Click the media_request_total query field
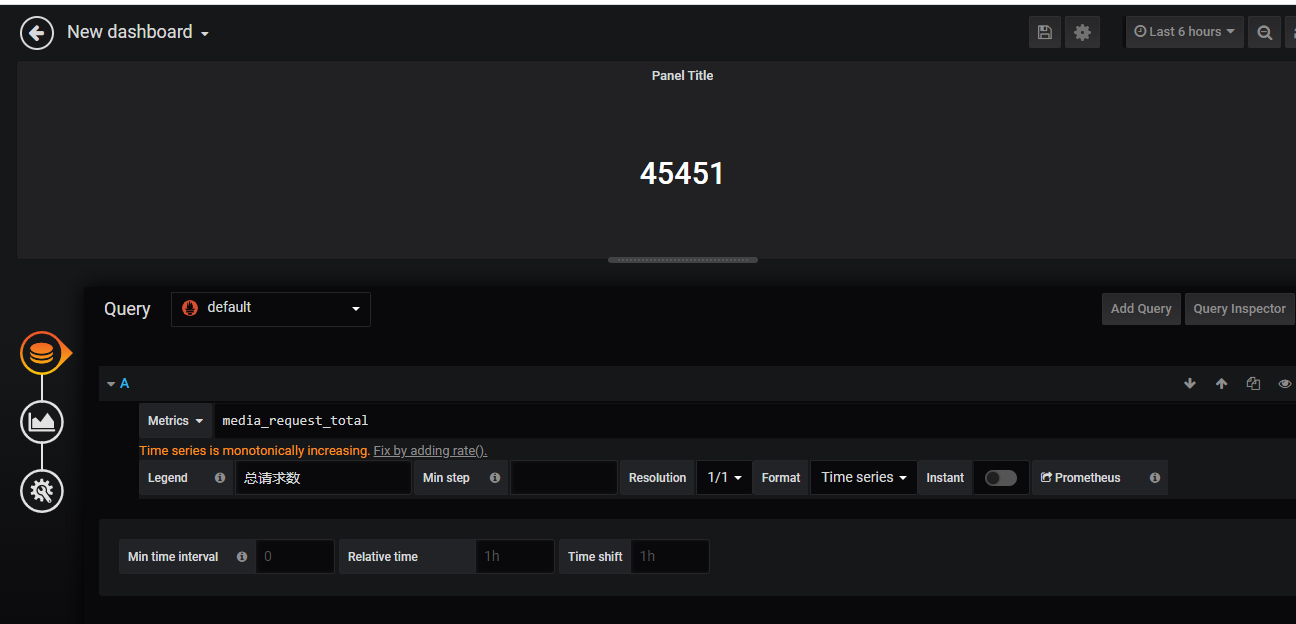The width and height of the screenshot is (1296, 624). pos(755,421)
